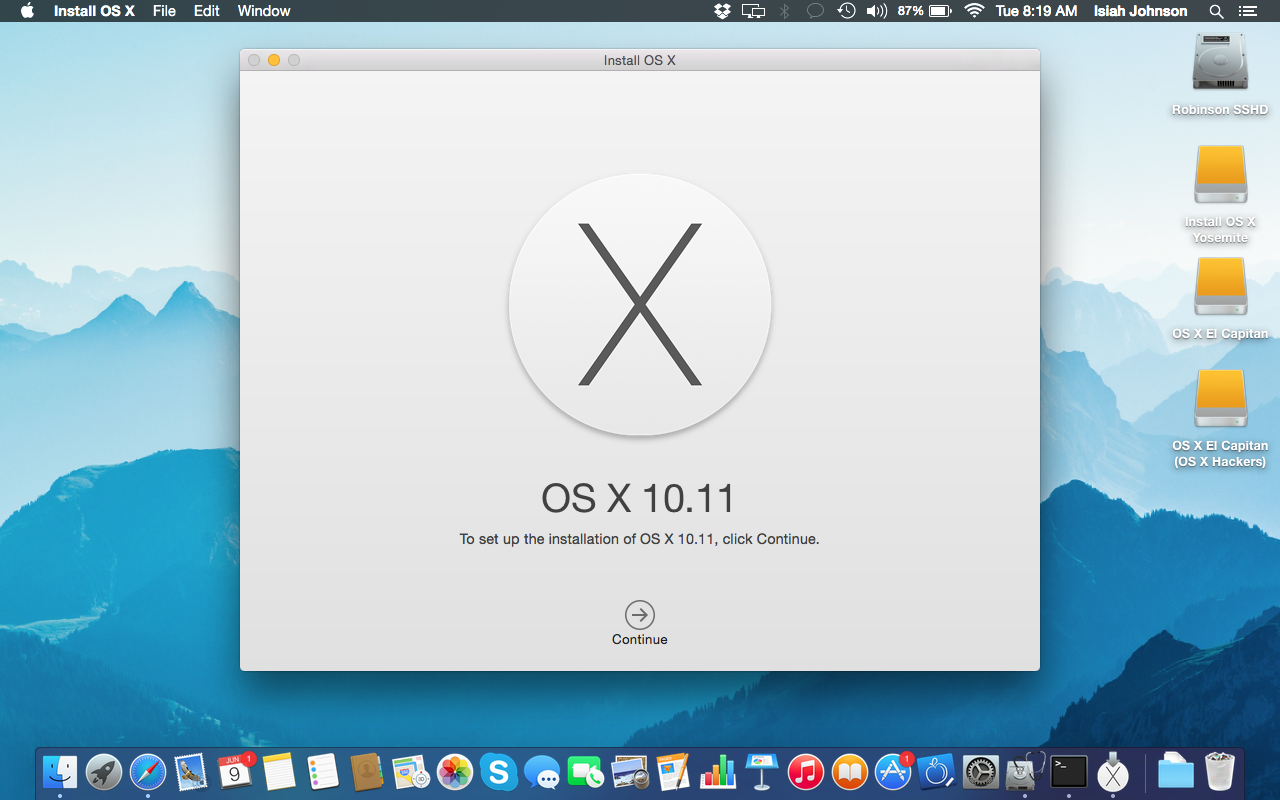The height and width of the screenshot is (800, 1280).
Task: Click the clock showing Tue 8:19 AM
Action: [1037, 11]
